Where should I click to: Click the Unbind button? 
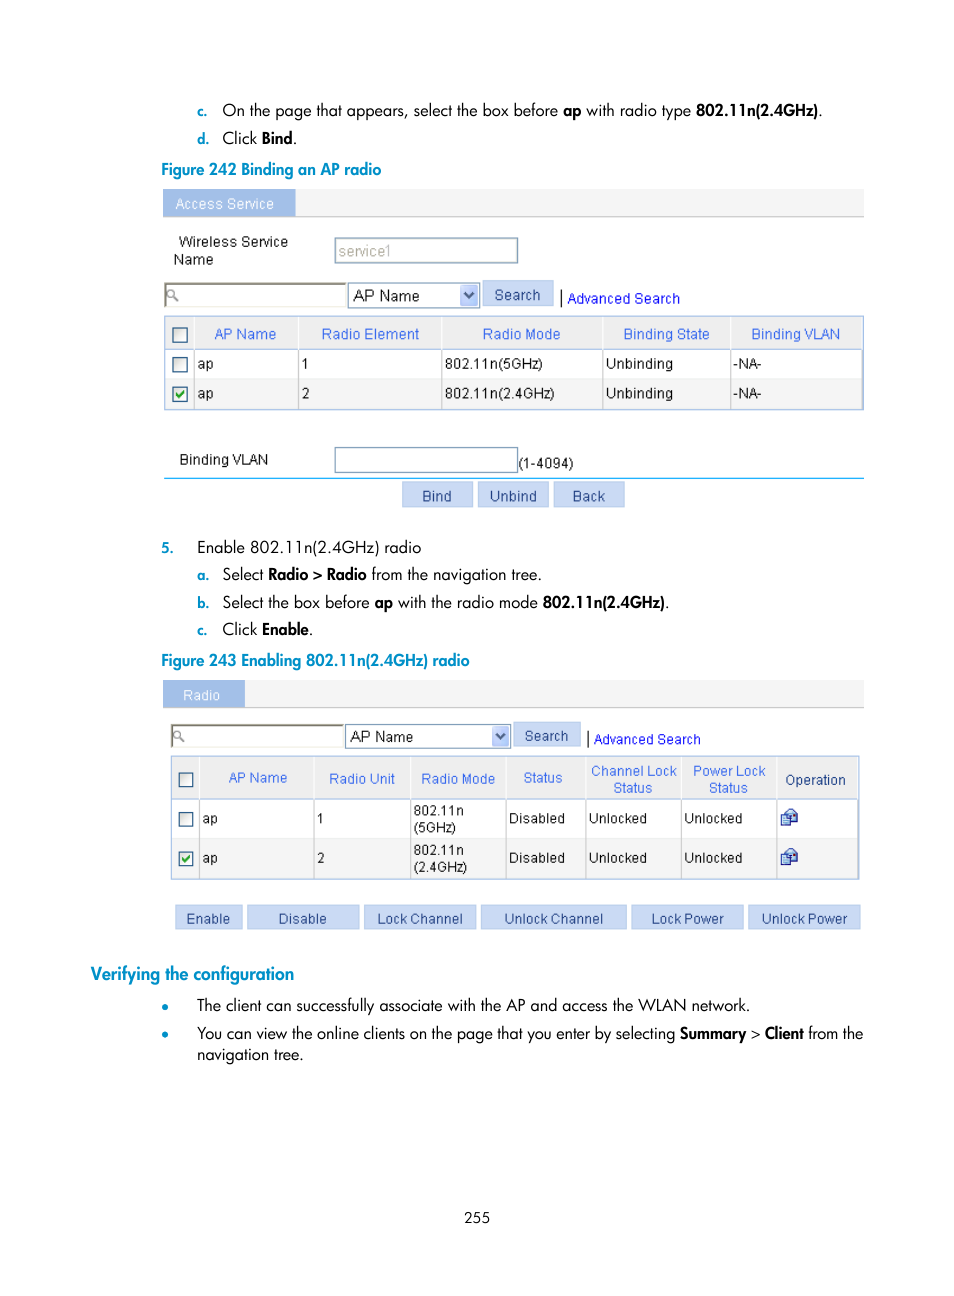tap(513, 495)
